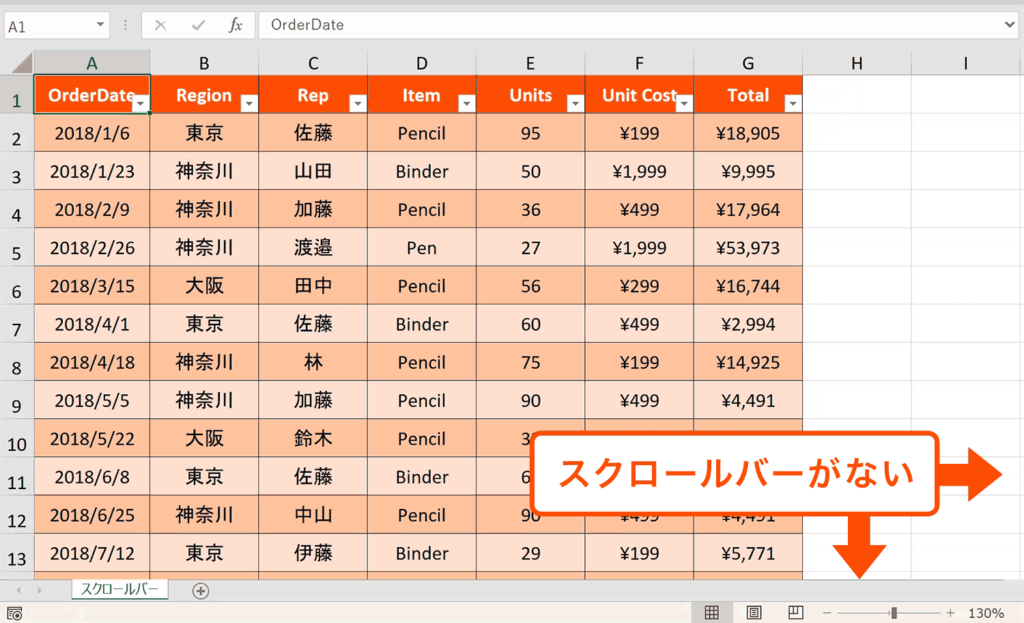The height and width of the screenshot is (623, 1024).
Task: Select the スクロールバー sheet tab
Action: tap(120, 589)
